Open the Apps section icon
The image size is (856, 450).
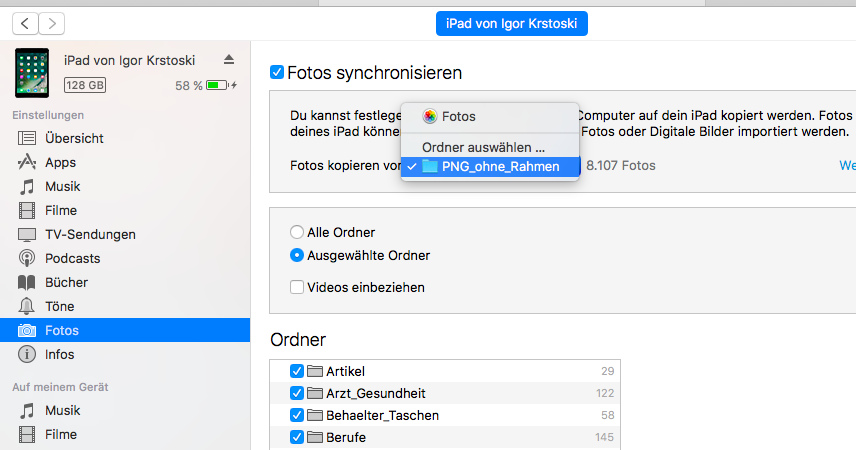(x=28, y=162)
